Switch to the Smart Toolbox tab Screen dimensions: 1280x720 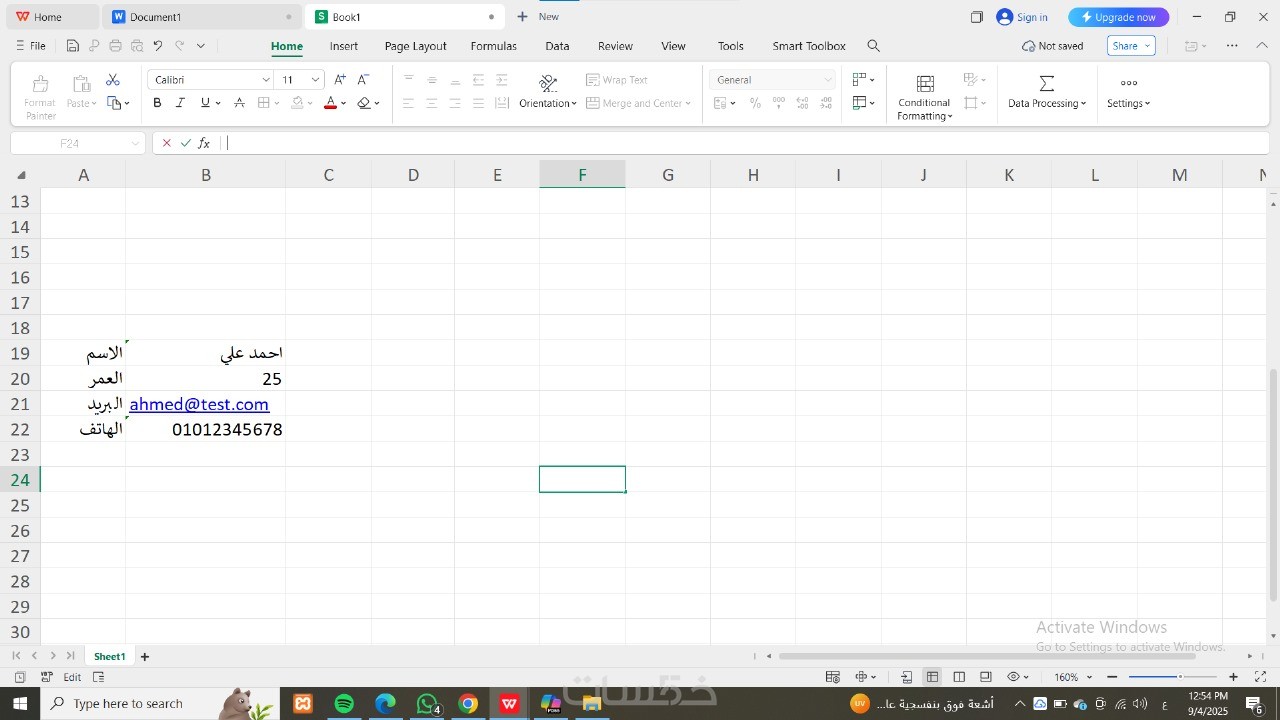tap(809, 46)
